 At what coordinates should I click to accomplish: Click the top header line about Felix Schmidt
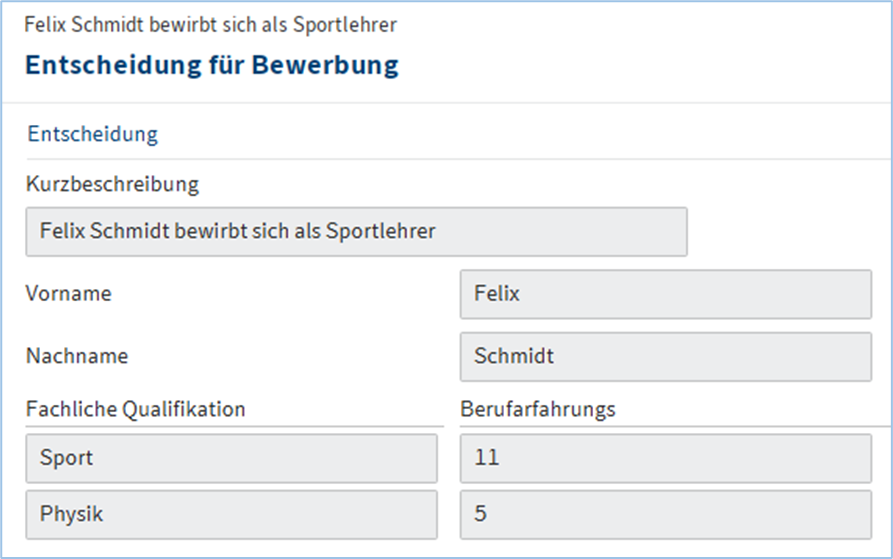(x=203, y=22)
